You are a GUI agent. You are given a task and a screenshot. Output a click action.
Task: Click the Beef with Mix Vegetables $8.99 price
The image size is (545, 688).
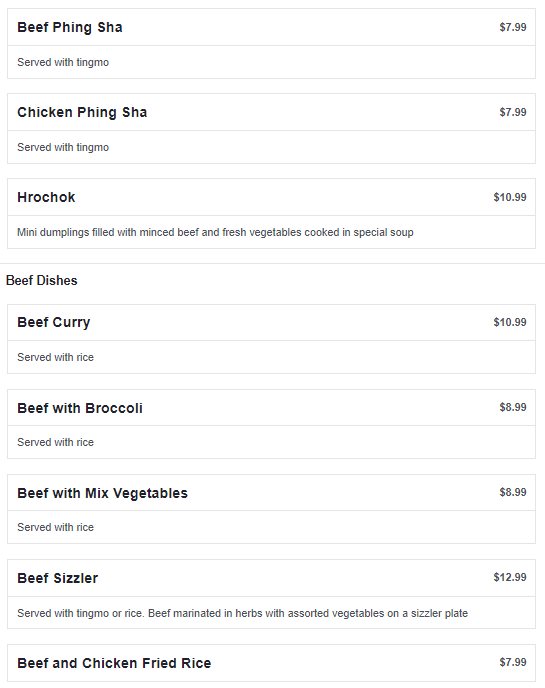513,492
